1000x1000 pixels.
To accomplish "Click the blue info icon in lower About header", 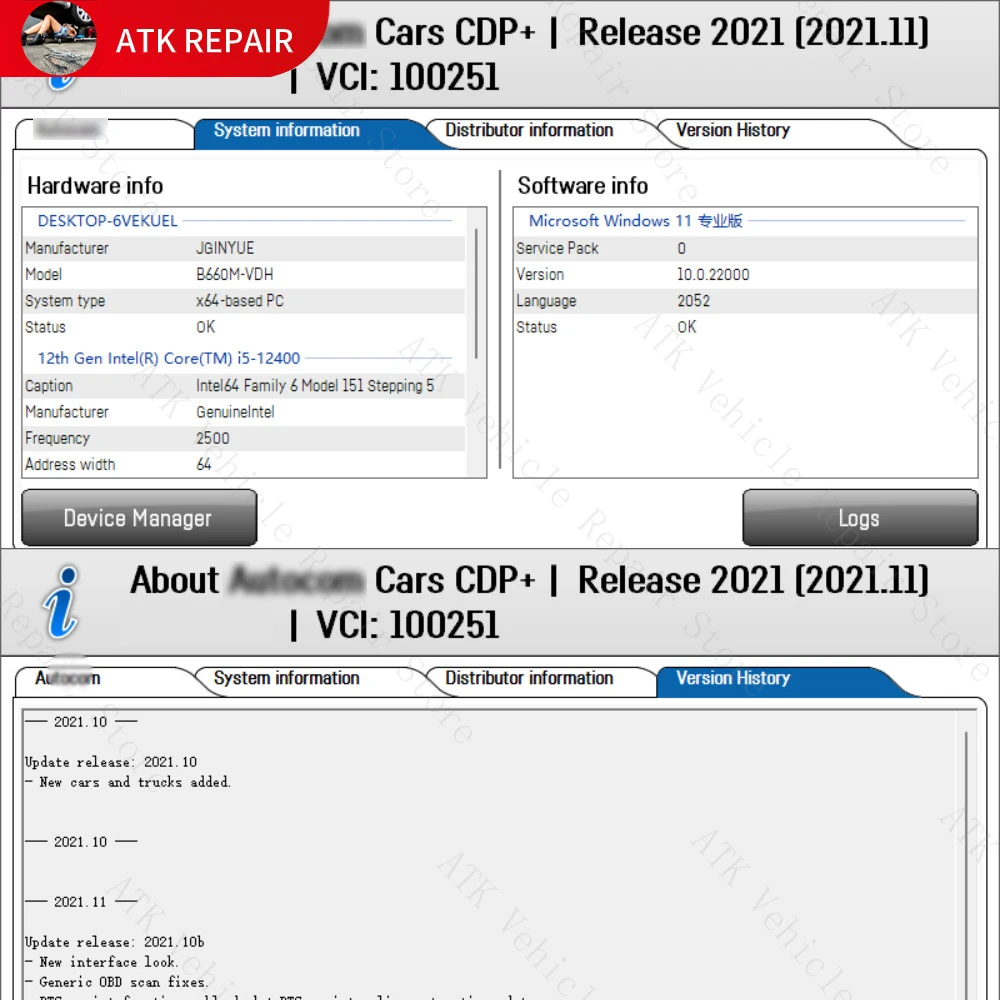I will (x=62, y=601).
